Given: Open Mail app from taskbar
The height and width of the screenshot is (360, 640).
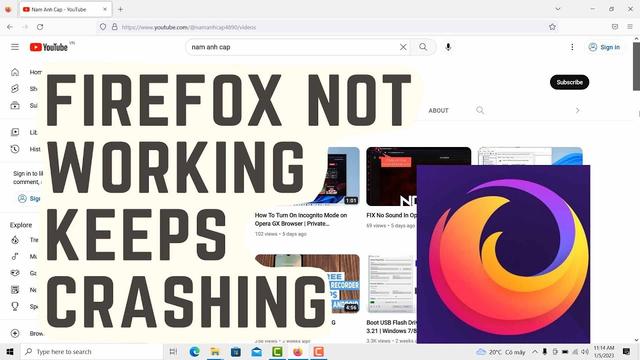Looking at the screenshot, I should [256, 351].
